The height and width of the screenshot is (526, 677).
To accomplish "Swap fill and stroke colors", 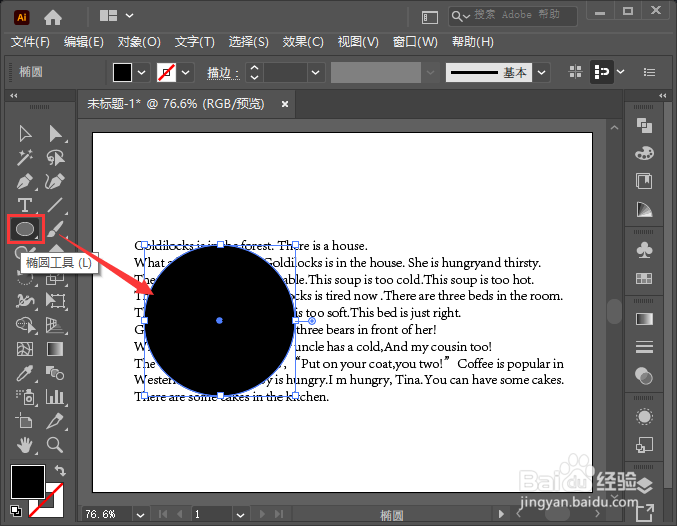I will tap(60, 470).
